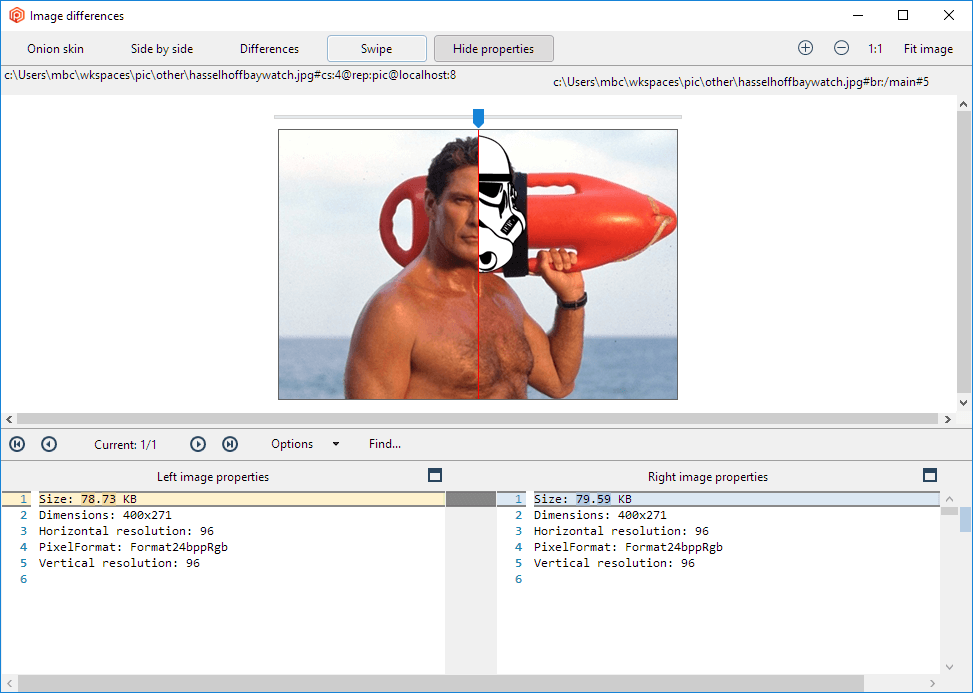Click the right properties scroll-down arrow
This screenshot has height=693, width=973.
[x=949, y=667]
